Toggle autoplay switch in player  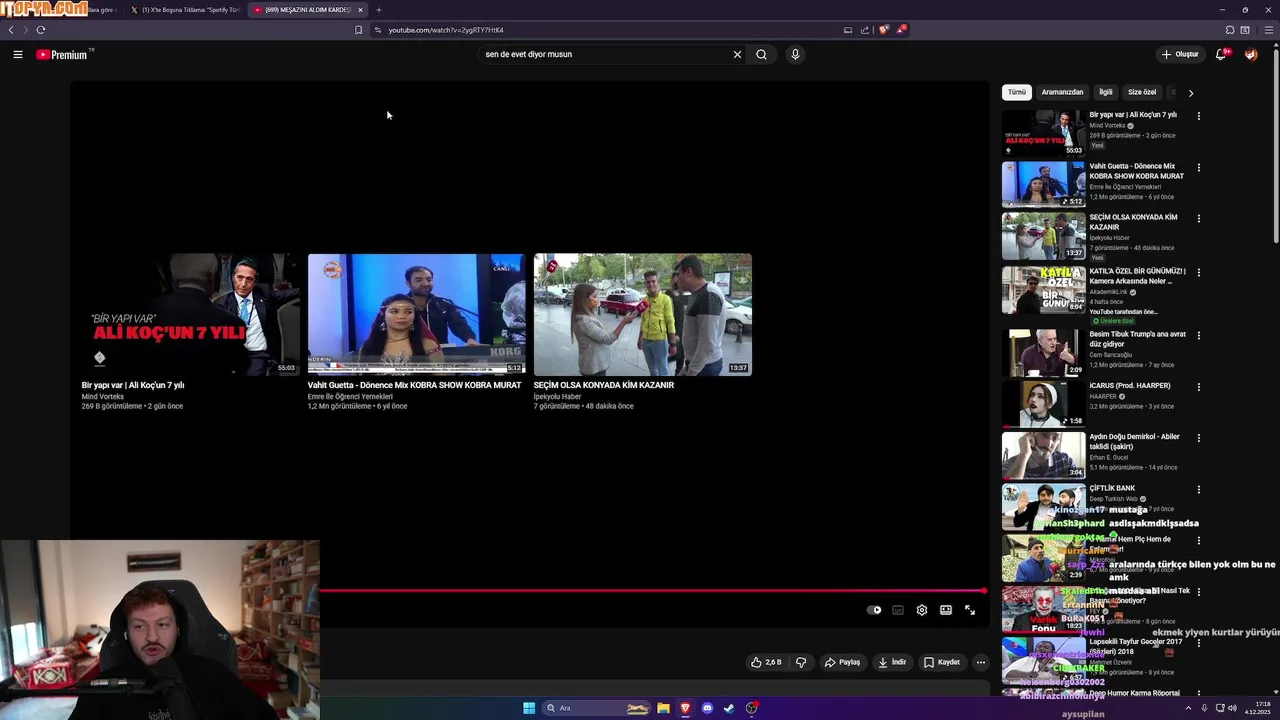tap(874, 610)
